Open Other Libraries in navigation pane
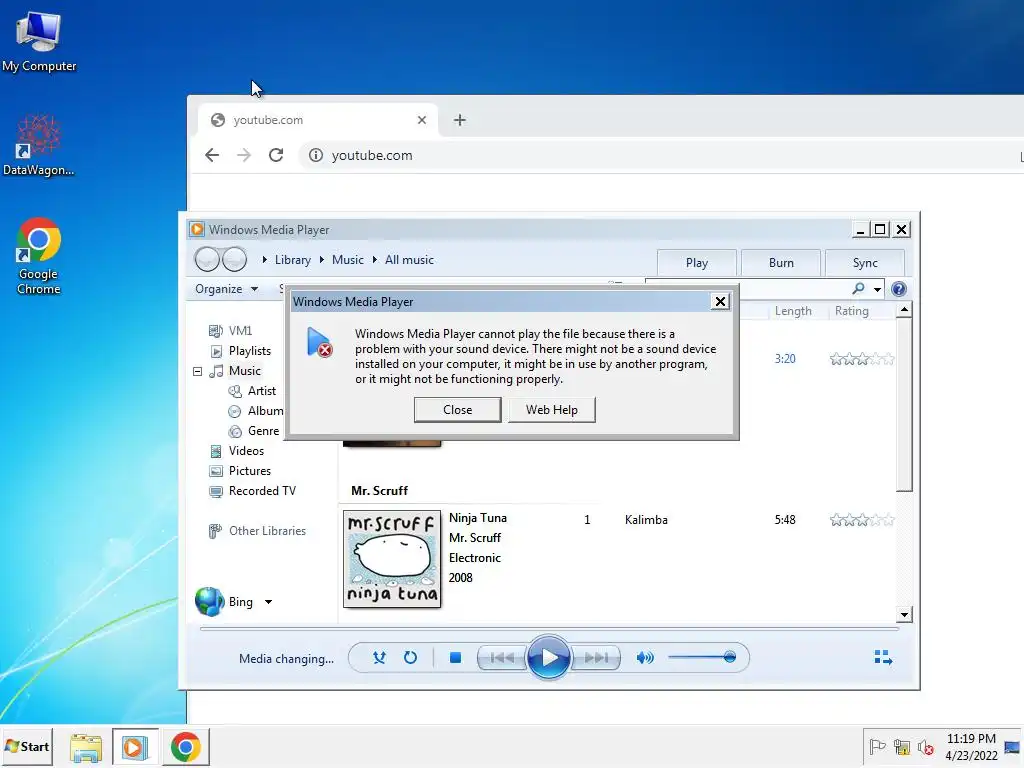 [x=267, y=531]
